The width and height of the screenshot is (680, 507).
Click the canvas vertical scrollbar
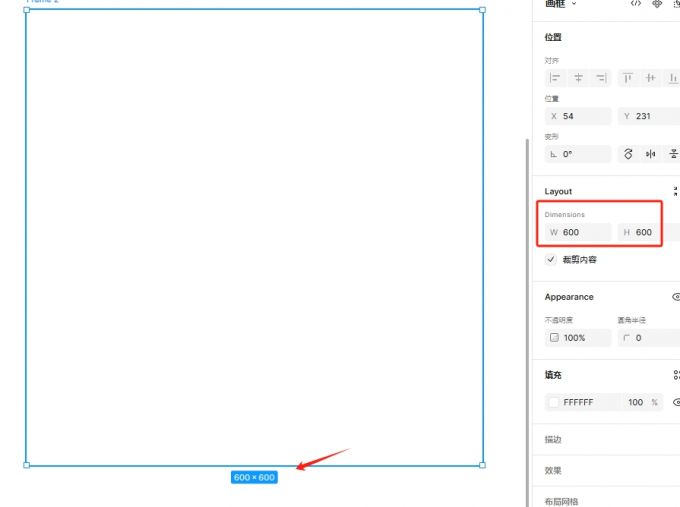coord(527,323)
